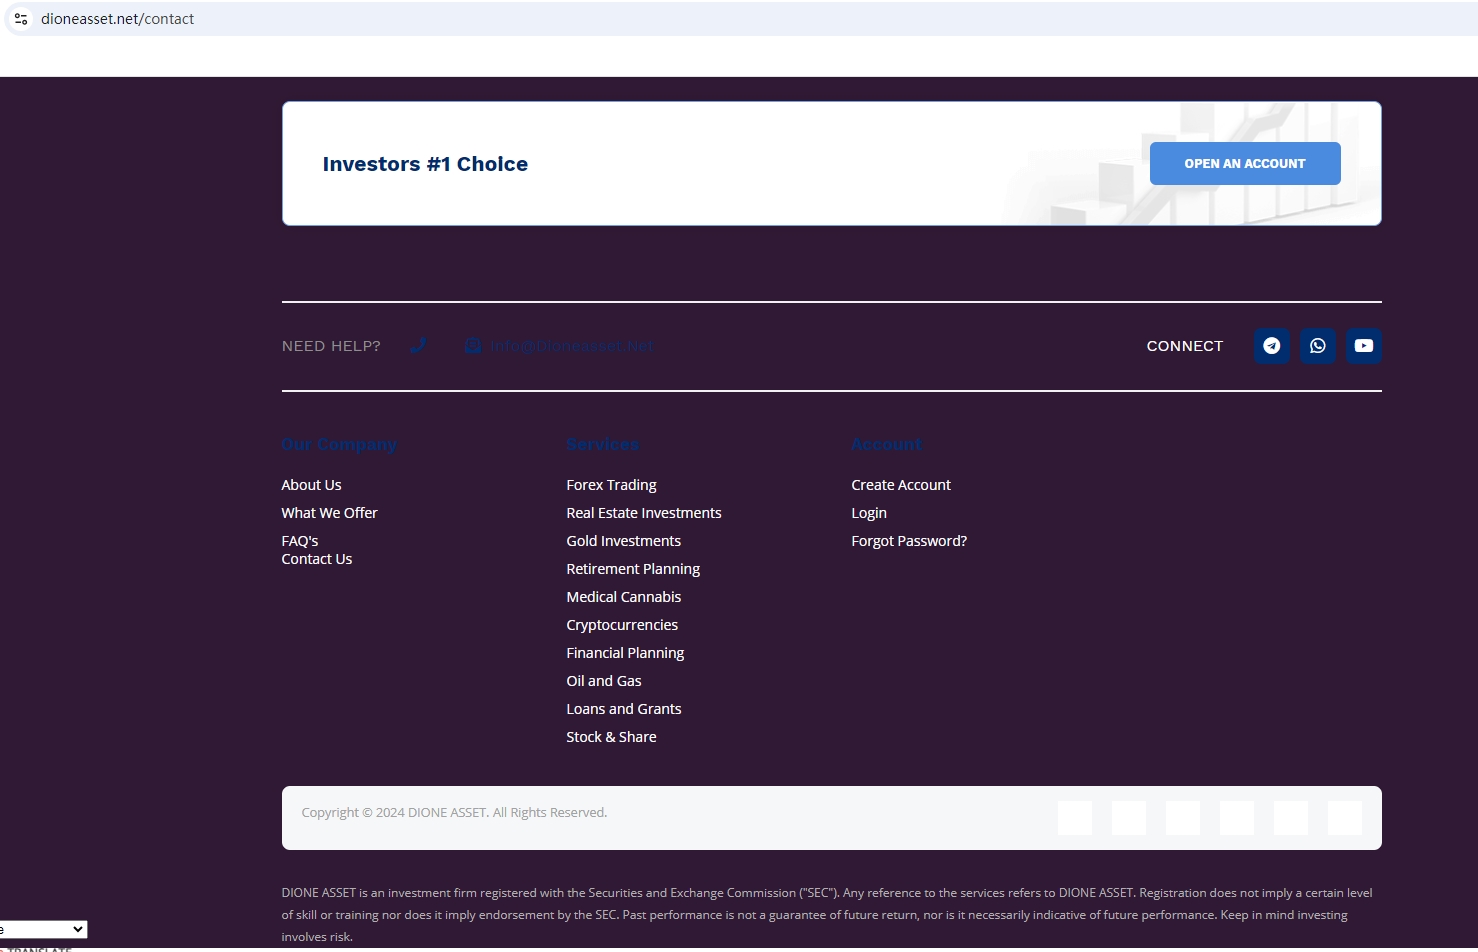Image resolution: width=1478 pixels, height=952 pixels.
Task: Click the info@dioneasset.net email address
Action: pyautogui.click(x=571, y=346)
